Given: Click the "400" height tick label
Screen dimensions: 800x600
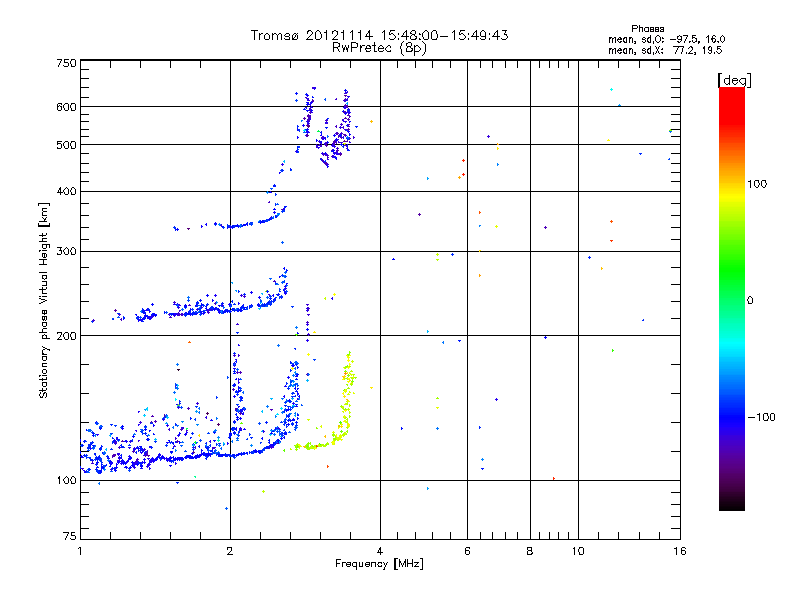Looking at the screenshot, I should 66,192.
